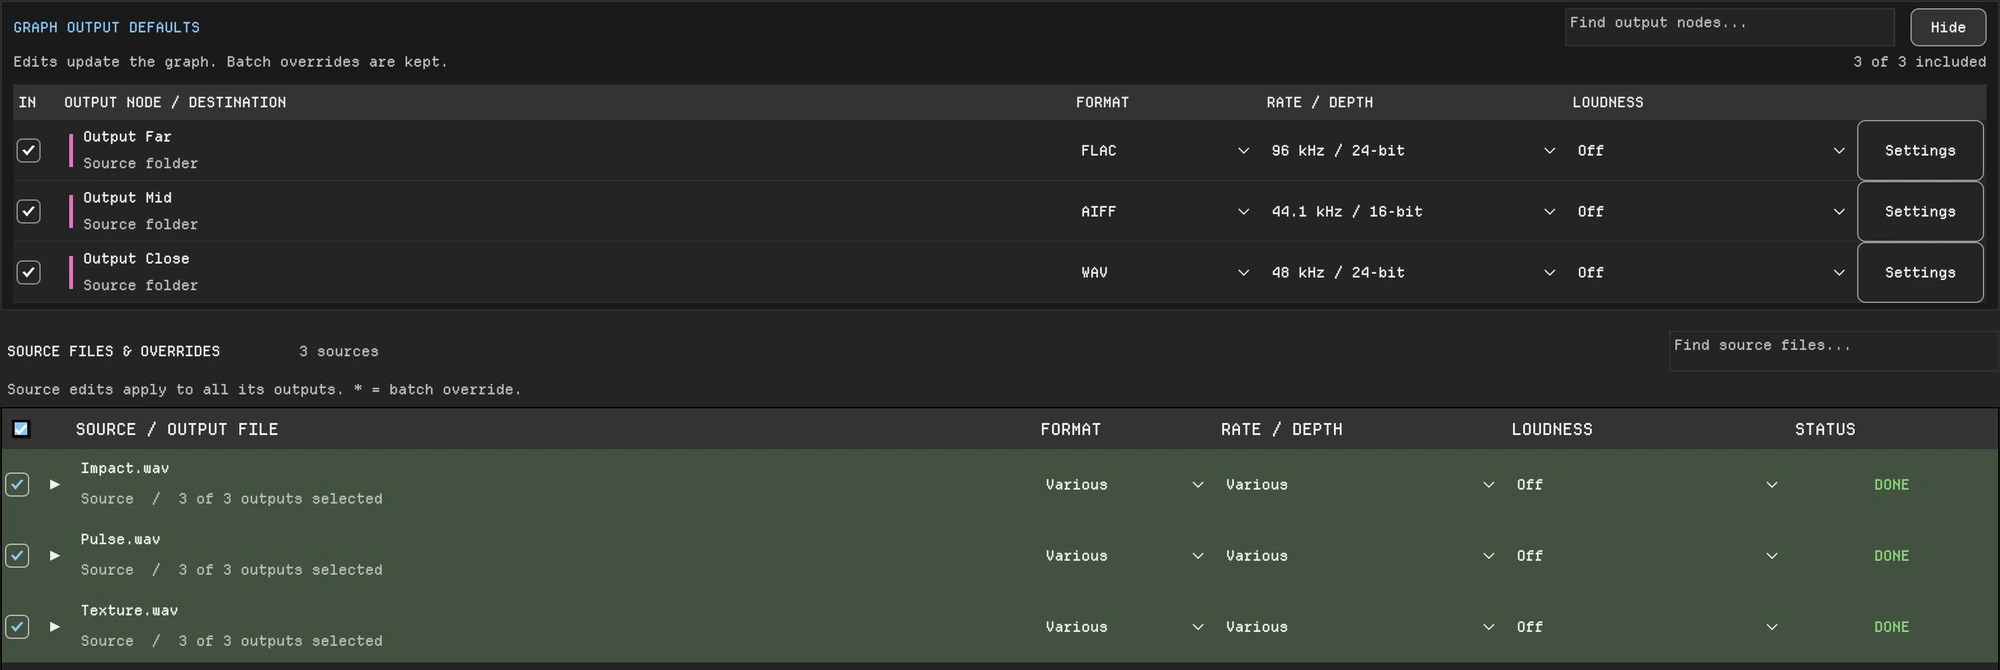The image size is (2000, 670).
Task: Click the pink color bar of Output Mid
Action: 71,212
